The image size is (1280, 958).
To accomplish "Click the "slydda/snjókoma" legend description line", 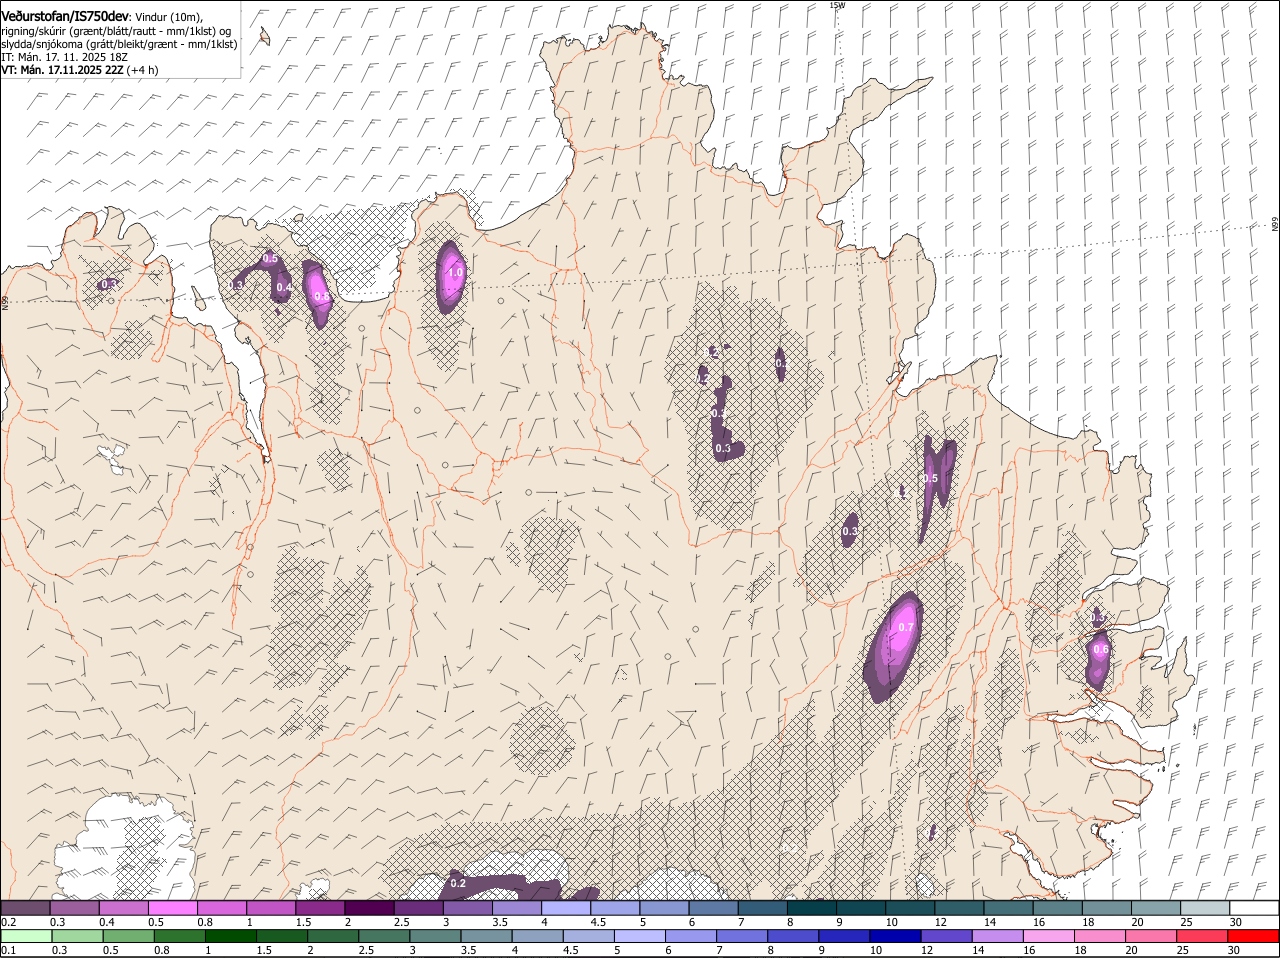I will tap(119, 44).
